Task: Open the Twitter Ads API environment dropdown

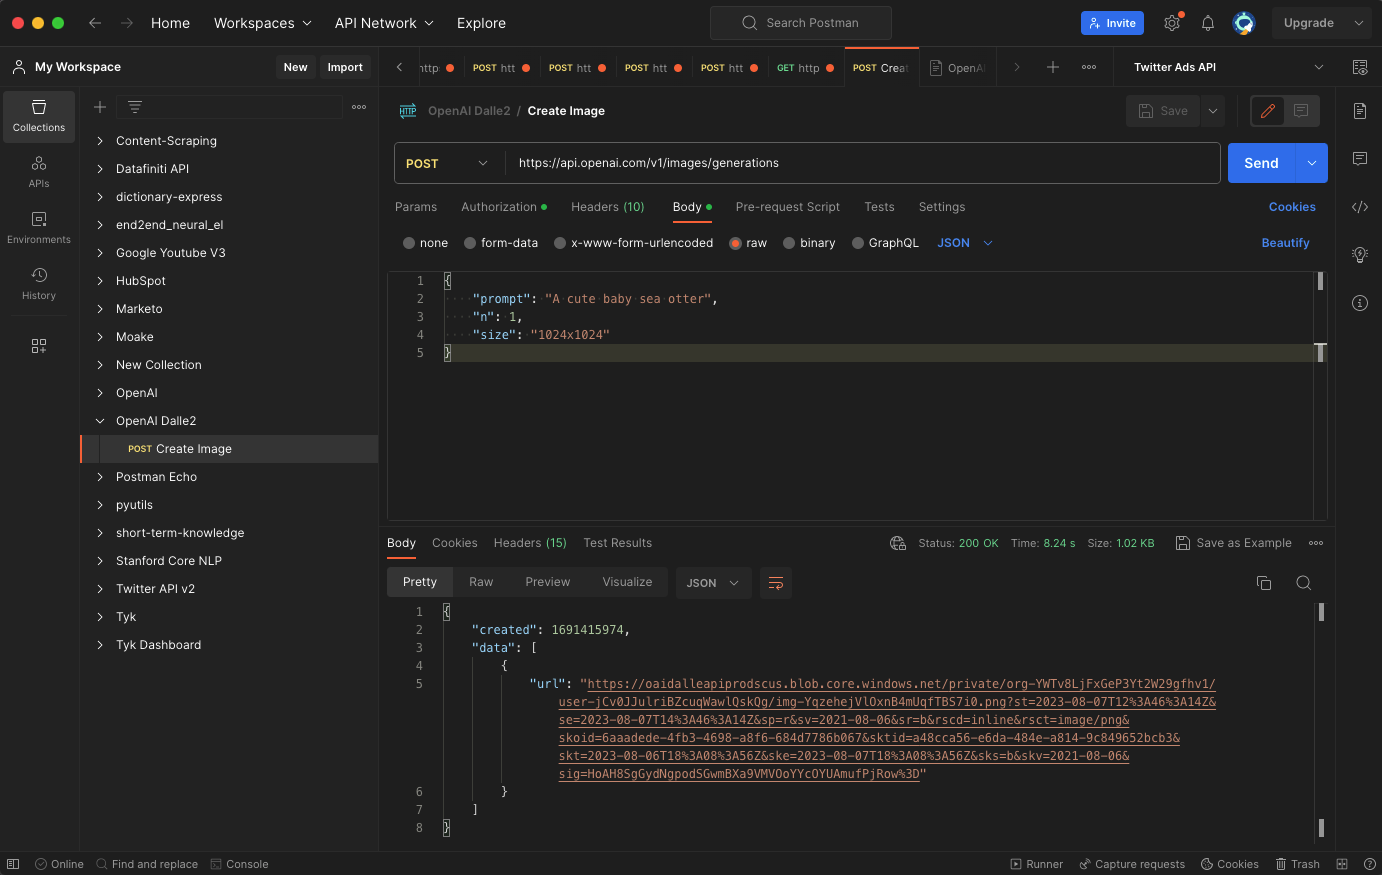Action: 1228,67
